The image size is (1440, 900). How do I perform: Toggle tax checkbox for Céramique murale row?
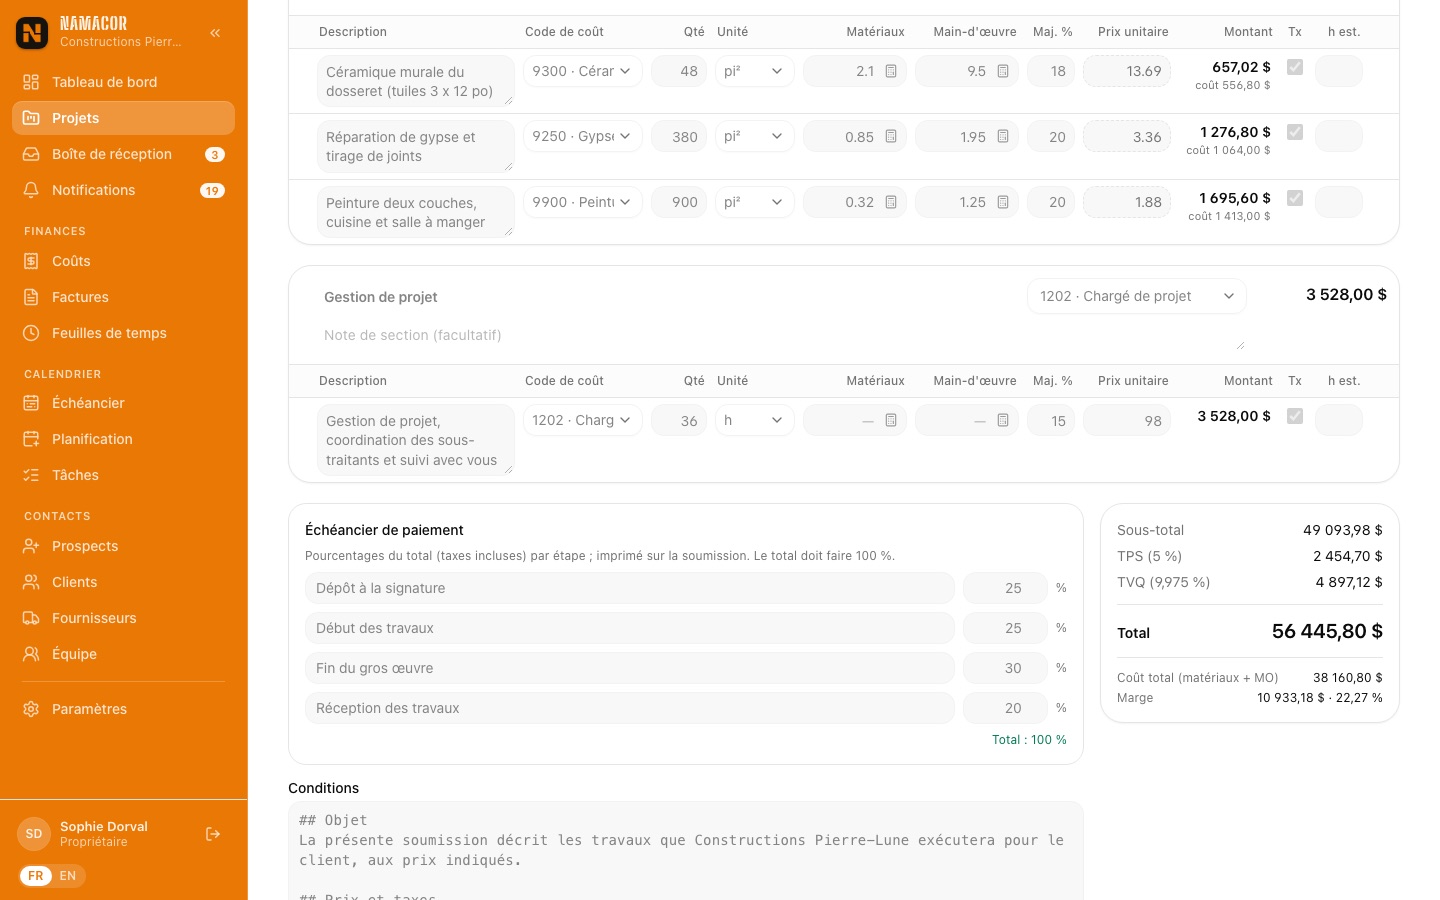[x=1295, y=67]
